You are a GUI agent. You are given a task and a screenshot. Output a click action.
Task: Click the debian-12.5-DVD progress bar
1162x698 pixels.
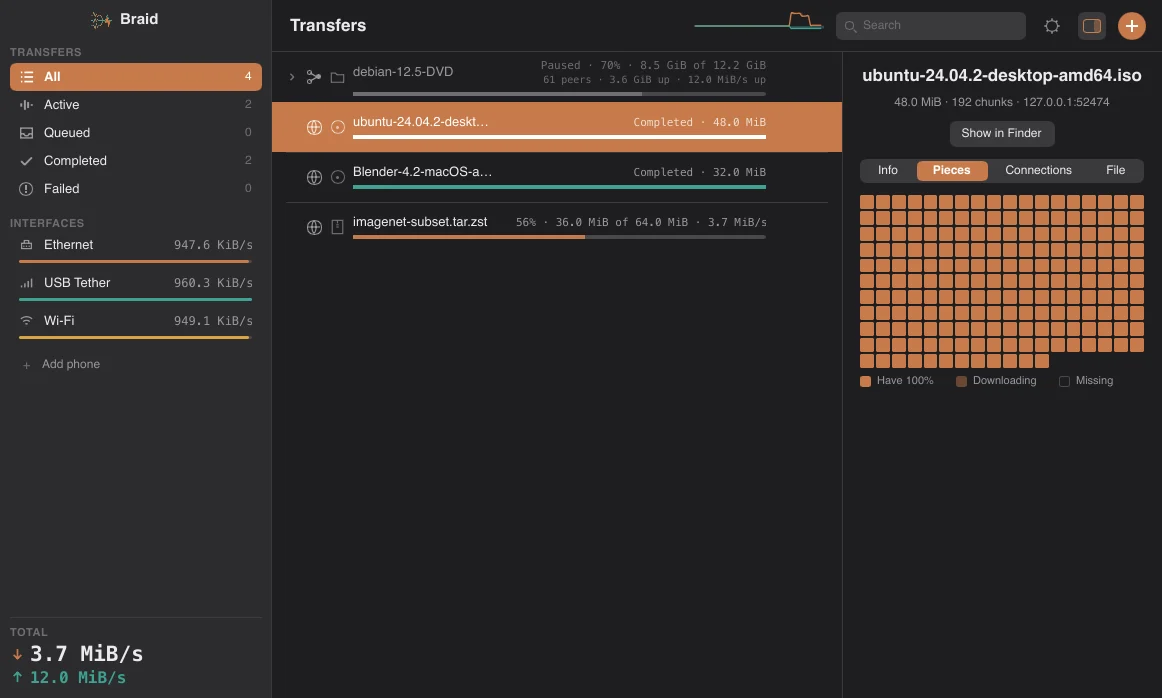coord(560,94)
